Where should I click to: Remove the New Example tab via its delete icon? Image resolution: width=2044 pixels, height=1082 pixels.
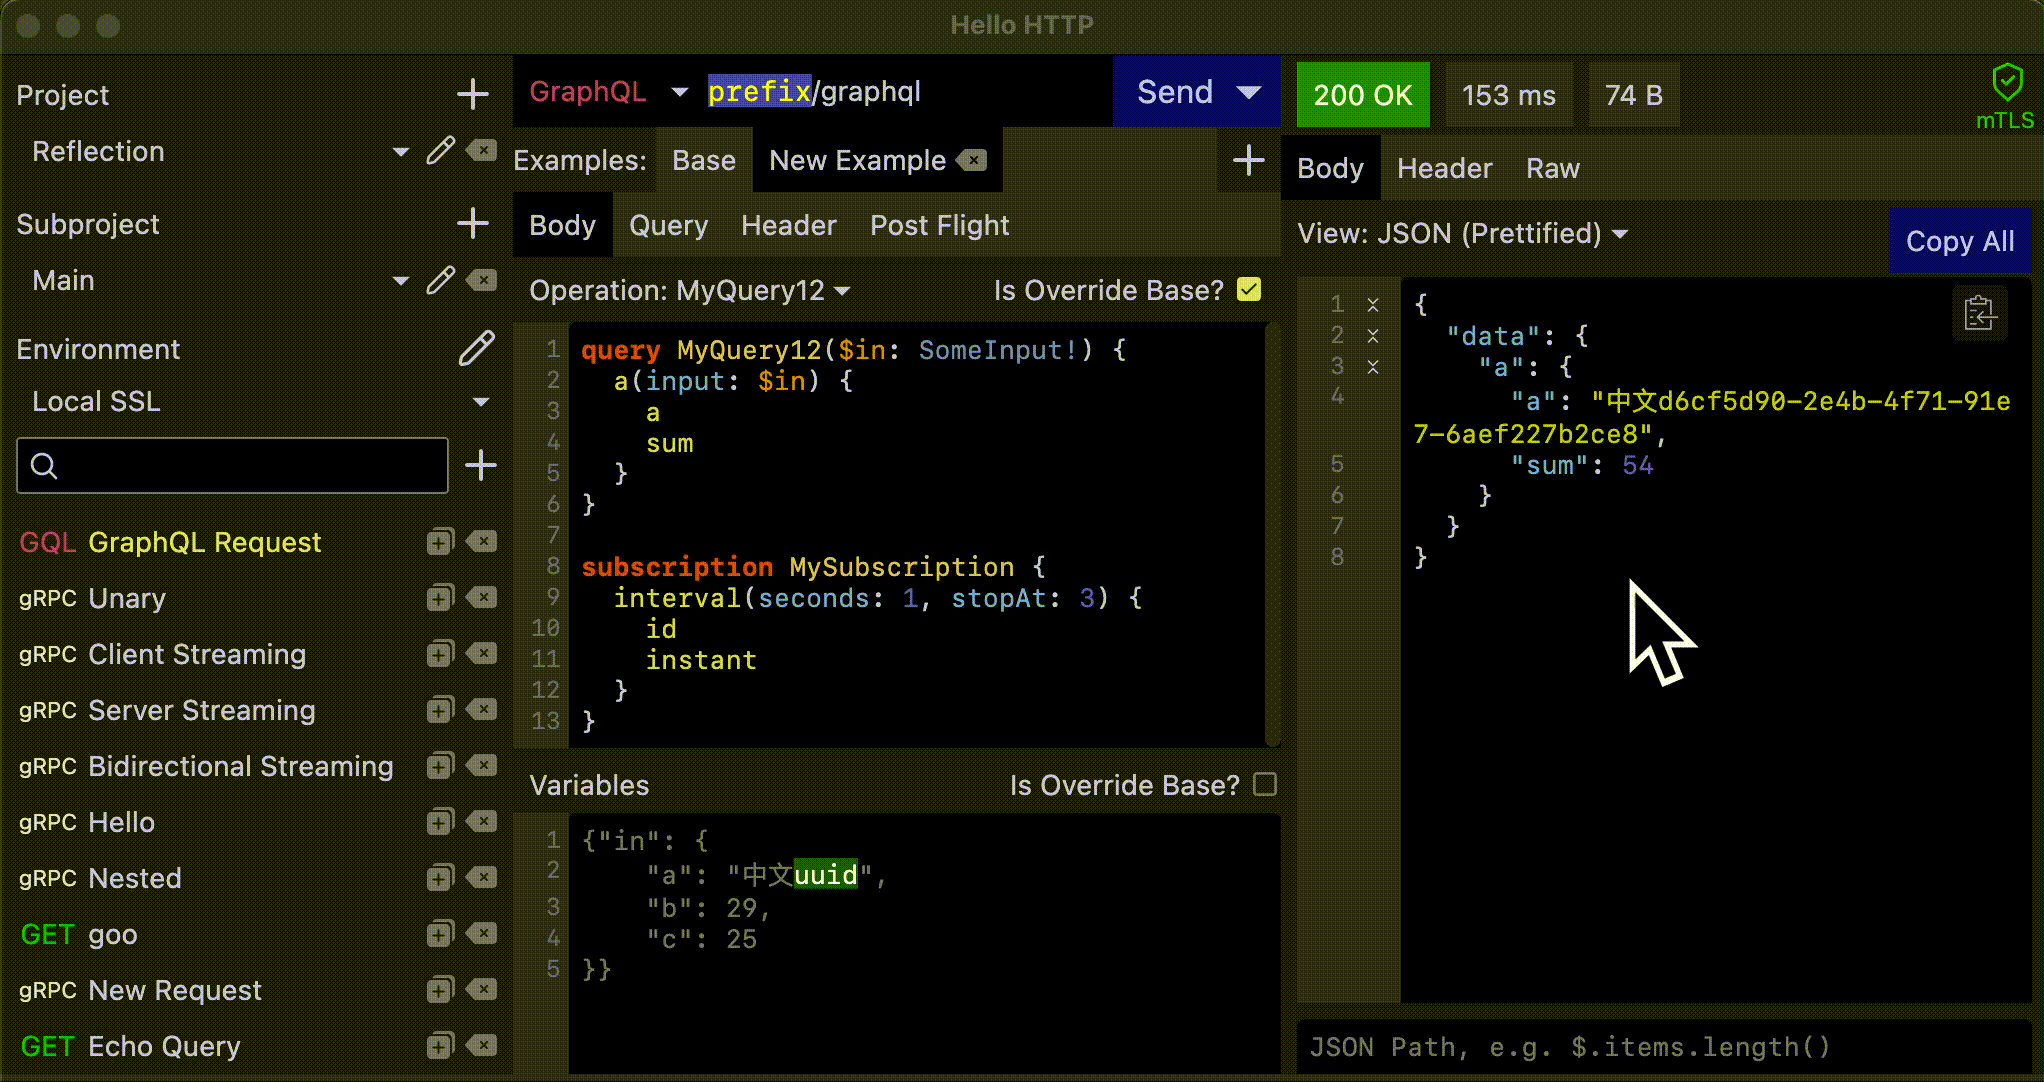972,160
